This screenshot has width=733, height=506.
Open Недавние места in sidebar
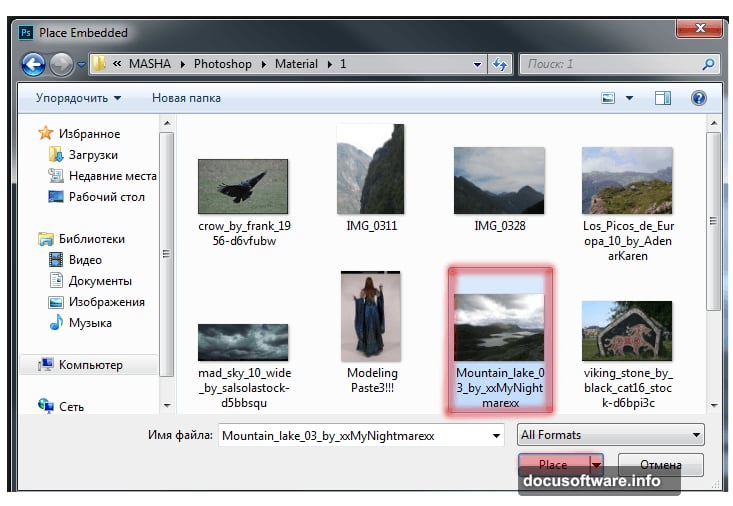click(113, 176)
